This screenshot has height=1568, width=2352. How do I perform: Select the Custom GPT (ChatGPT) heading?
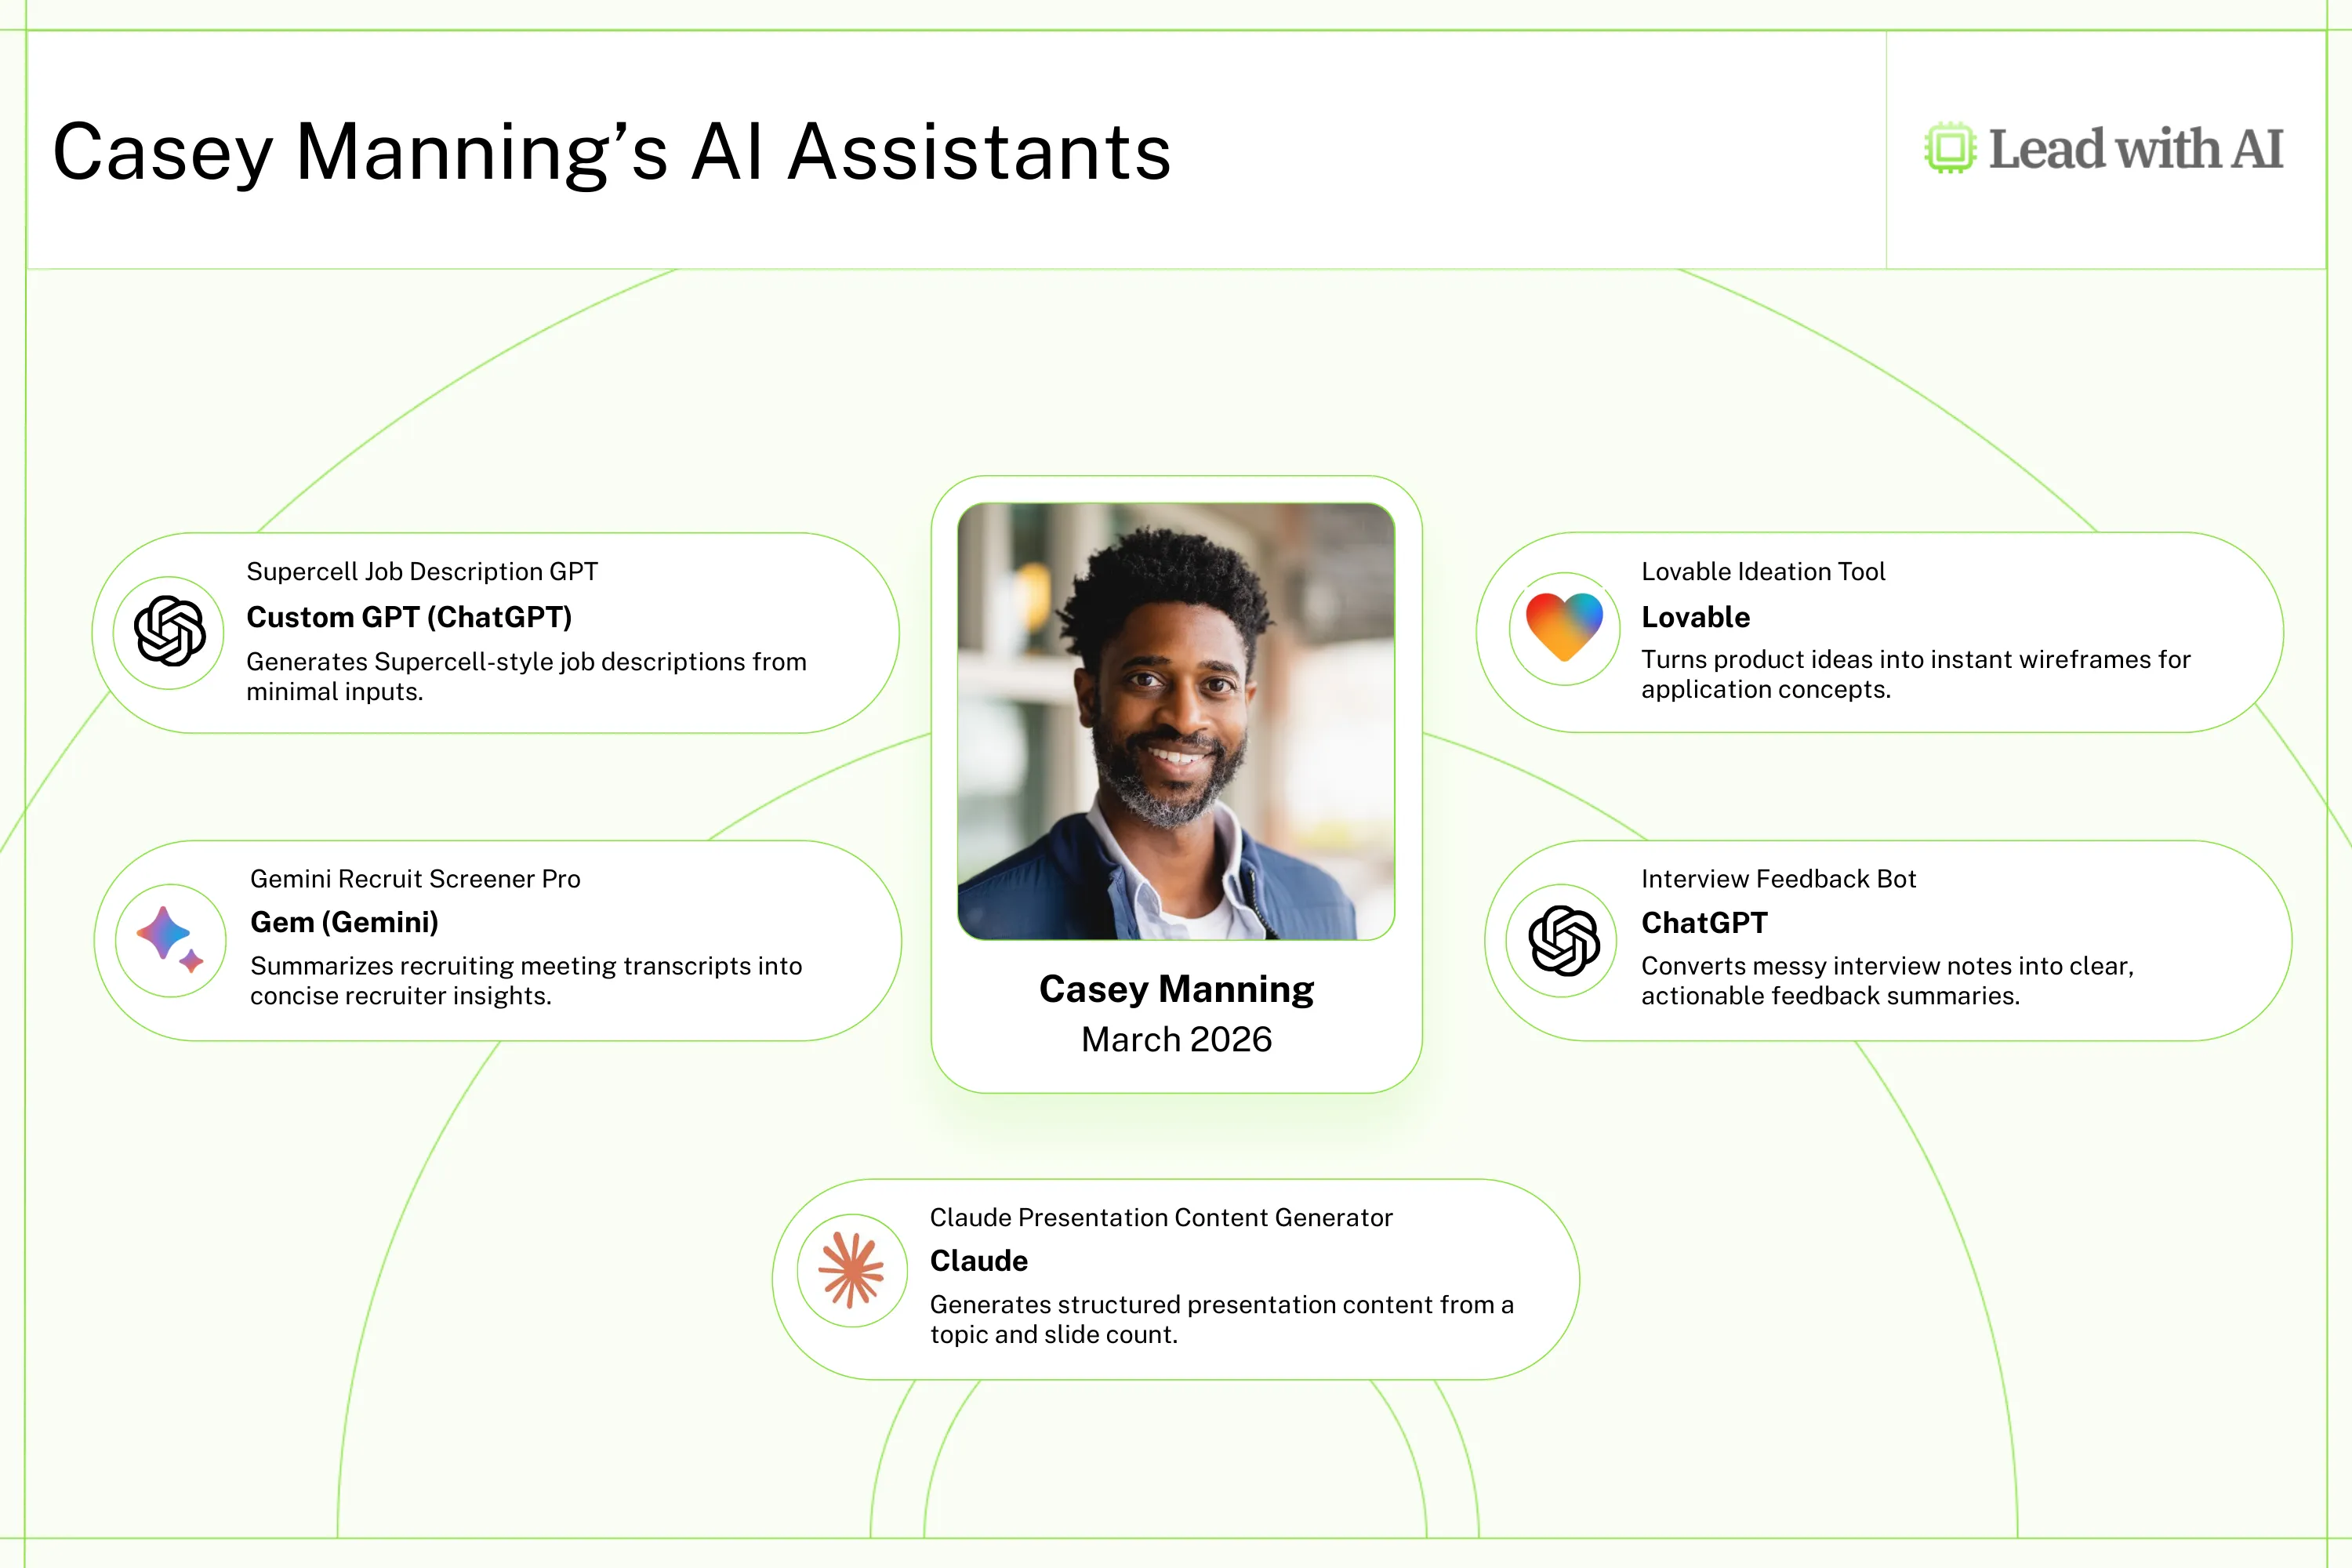click(409, 617)
